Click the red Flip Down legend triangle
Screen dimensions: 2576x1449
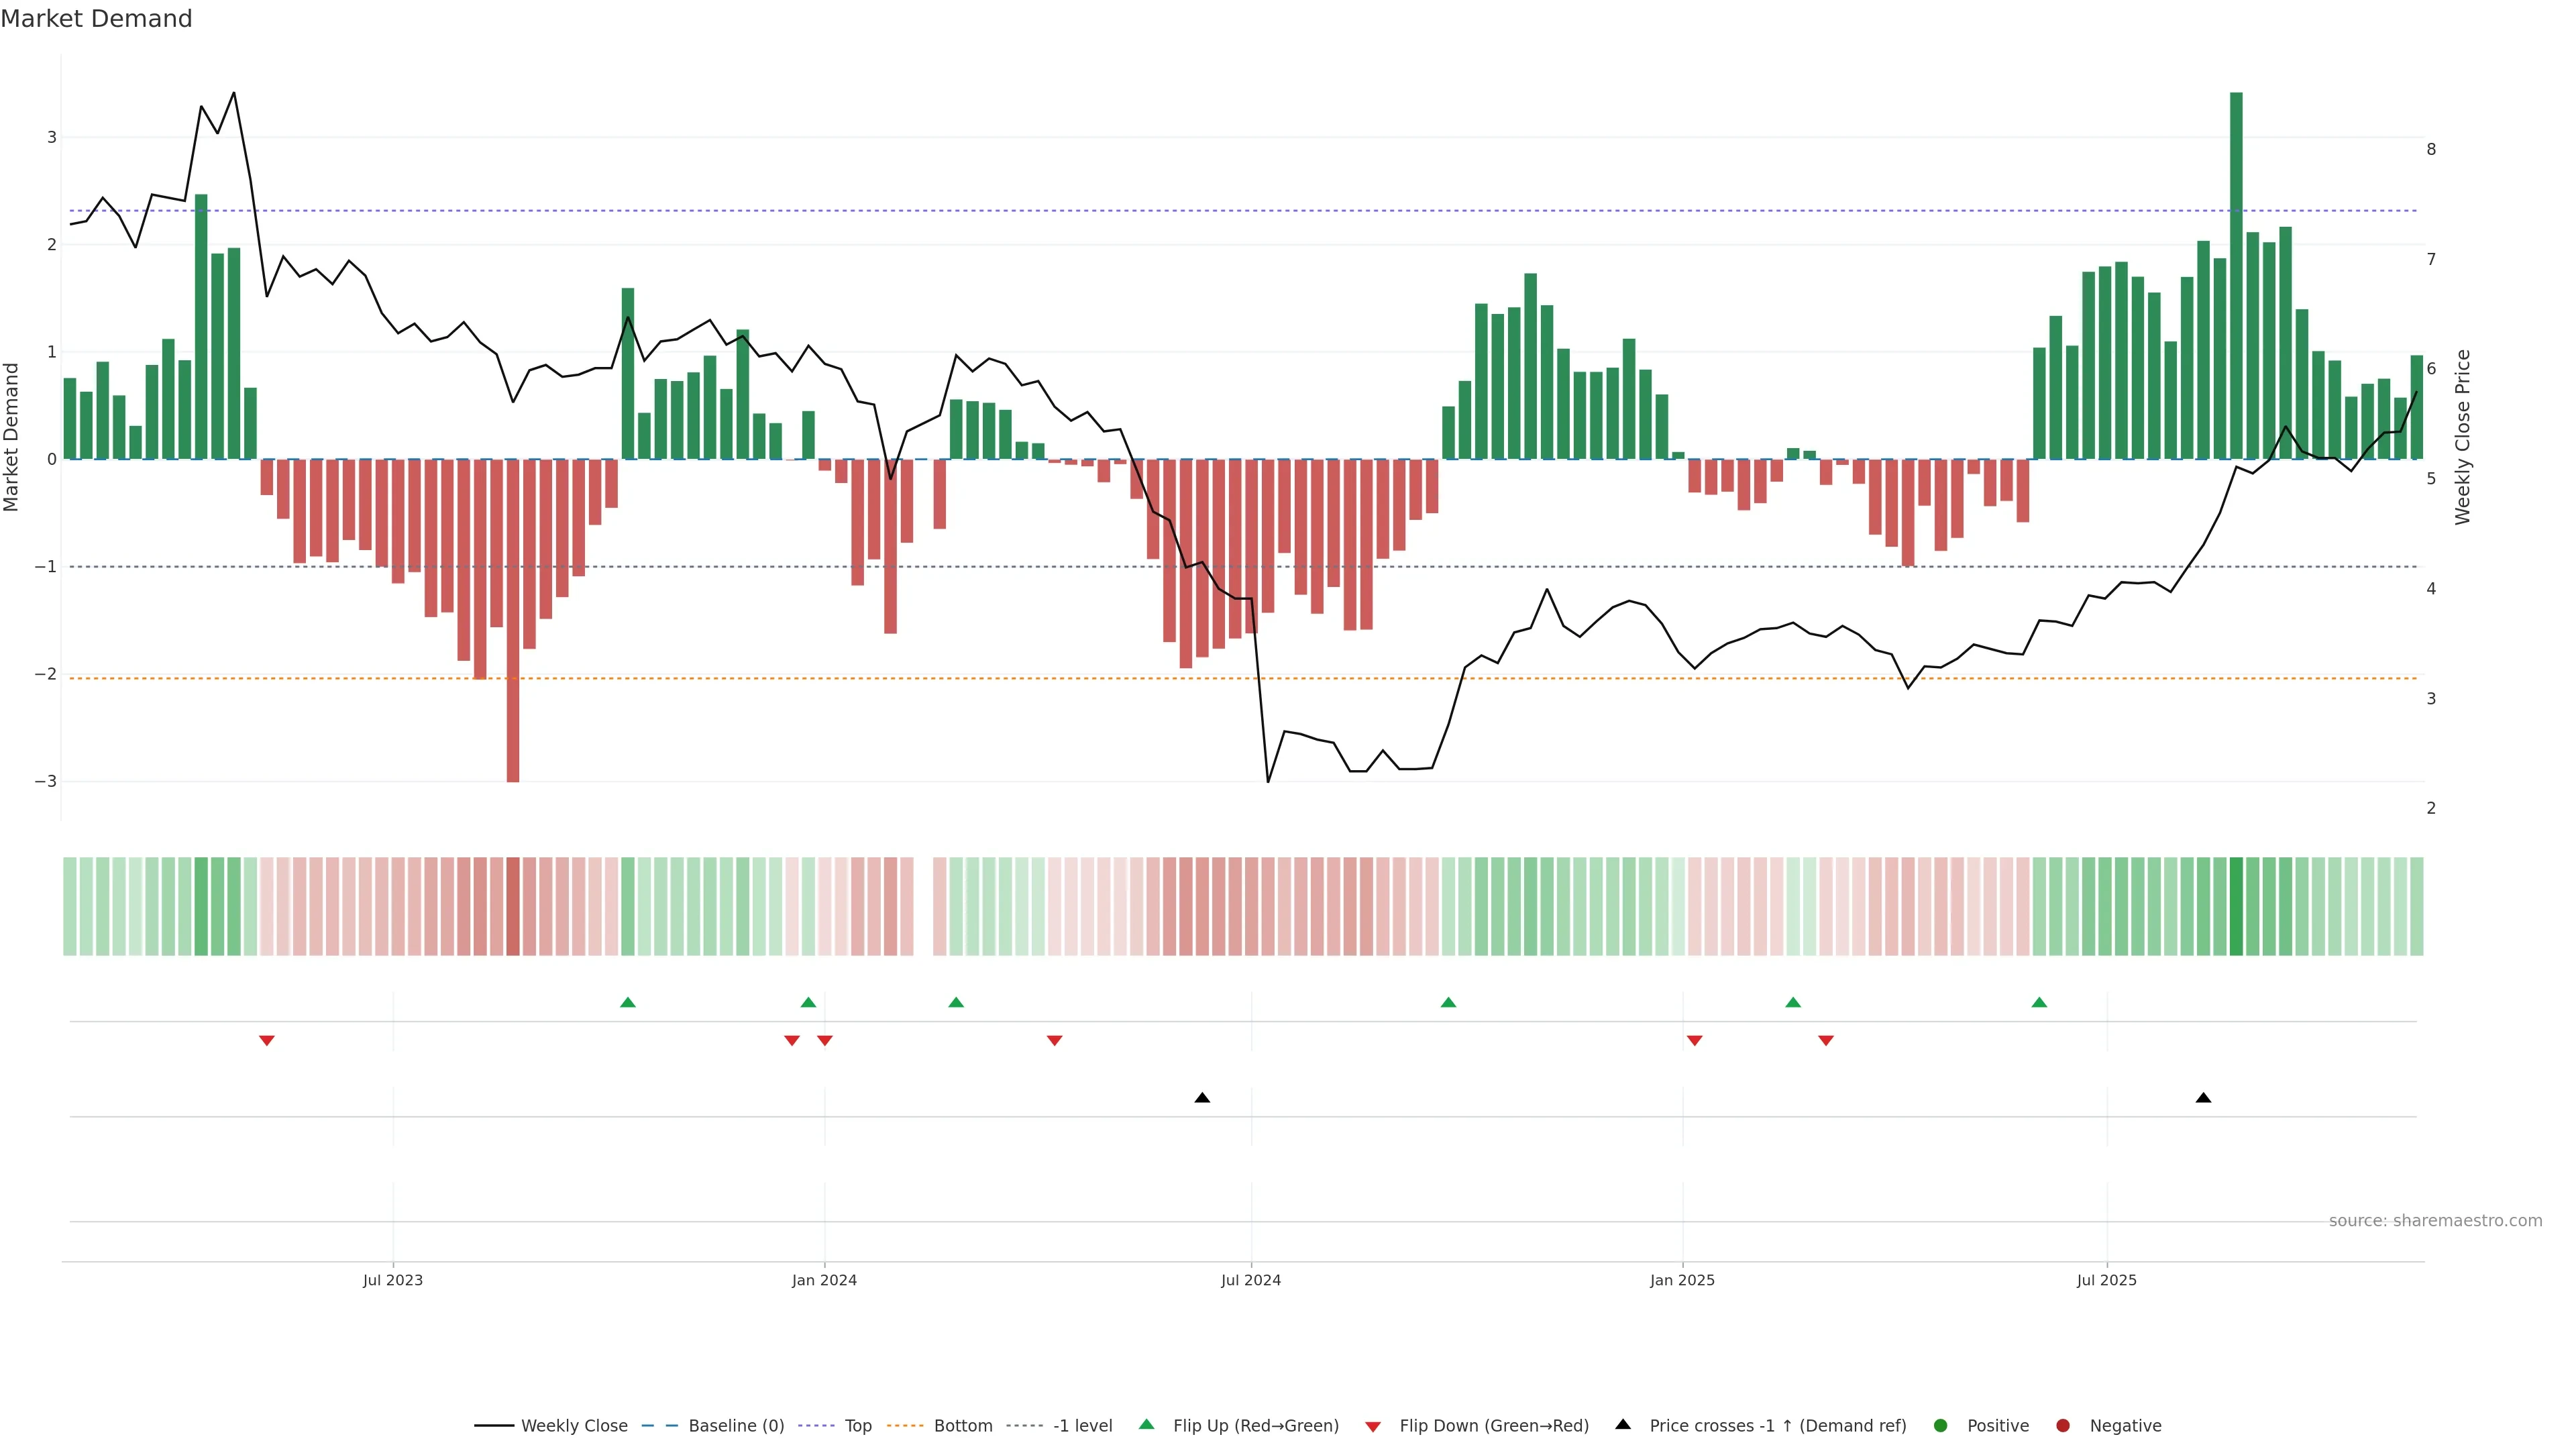tap(1372, 1426)
